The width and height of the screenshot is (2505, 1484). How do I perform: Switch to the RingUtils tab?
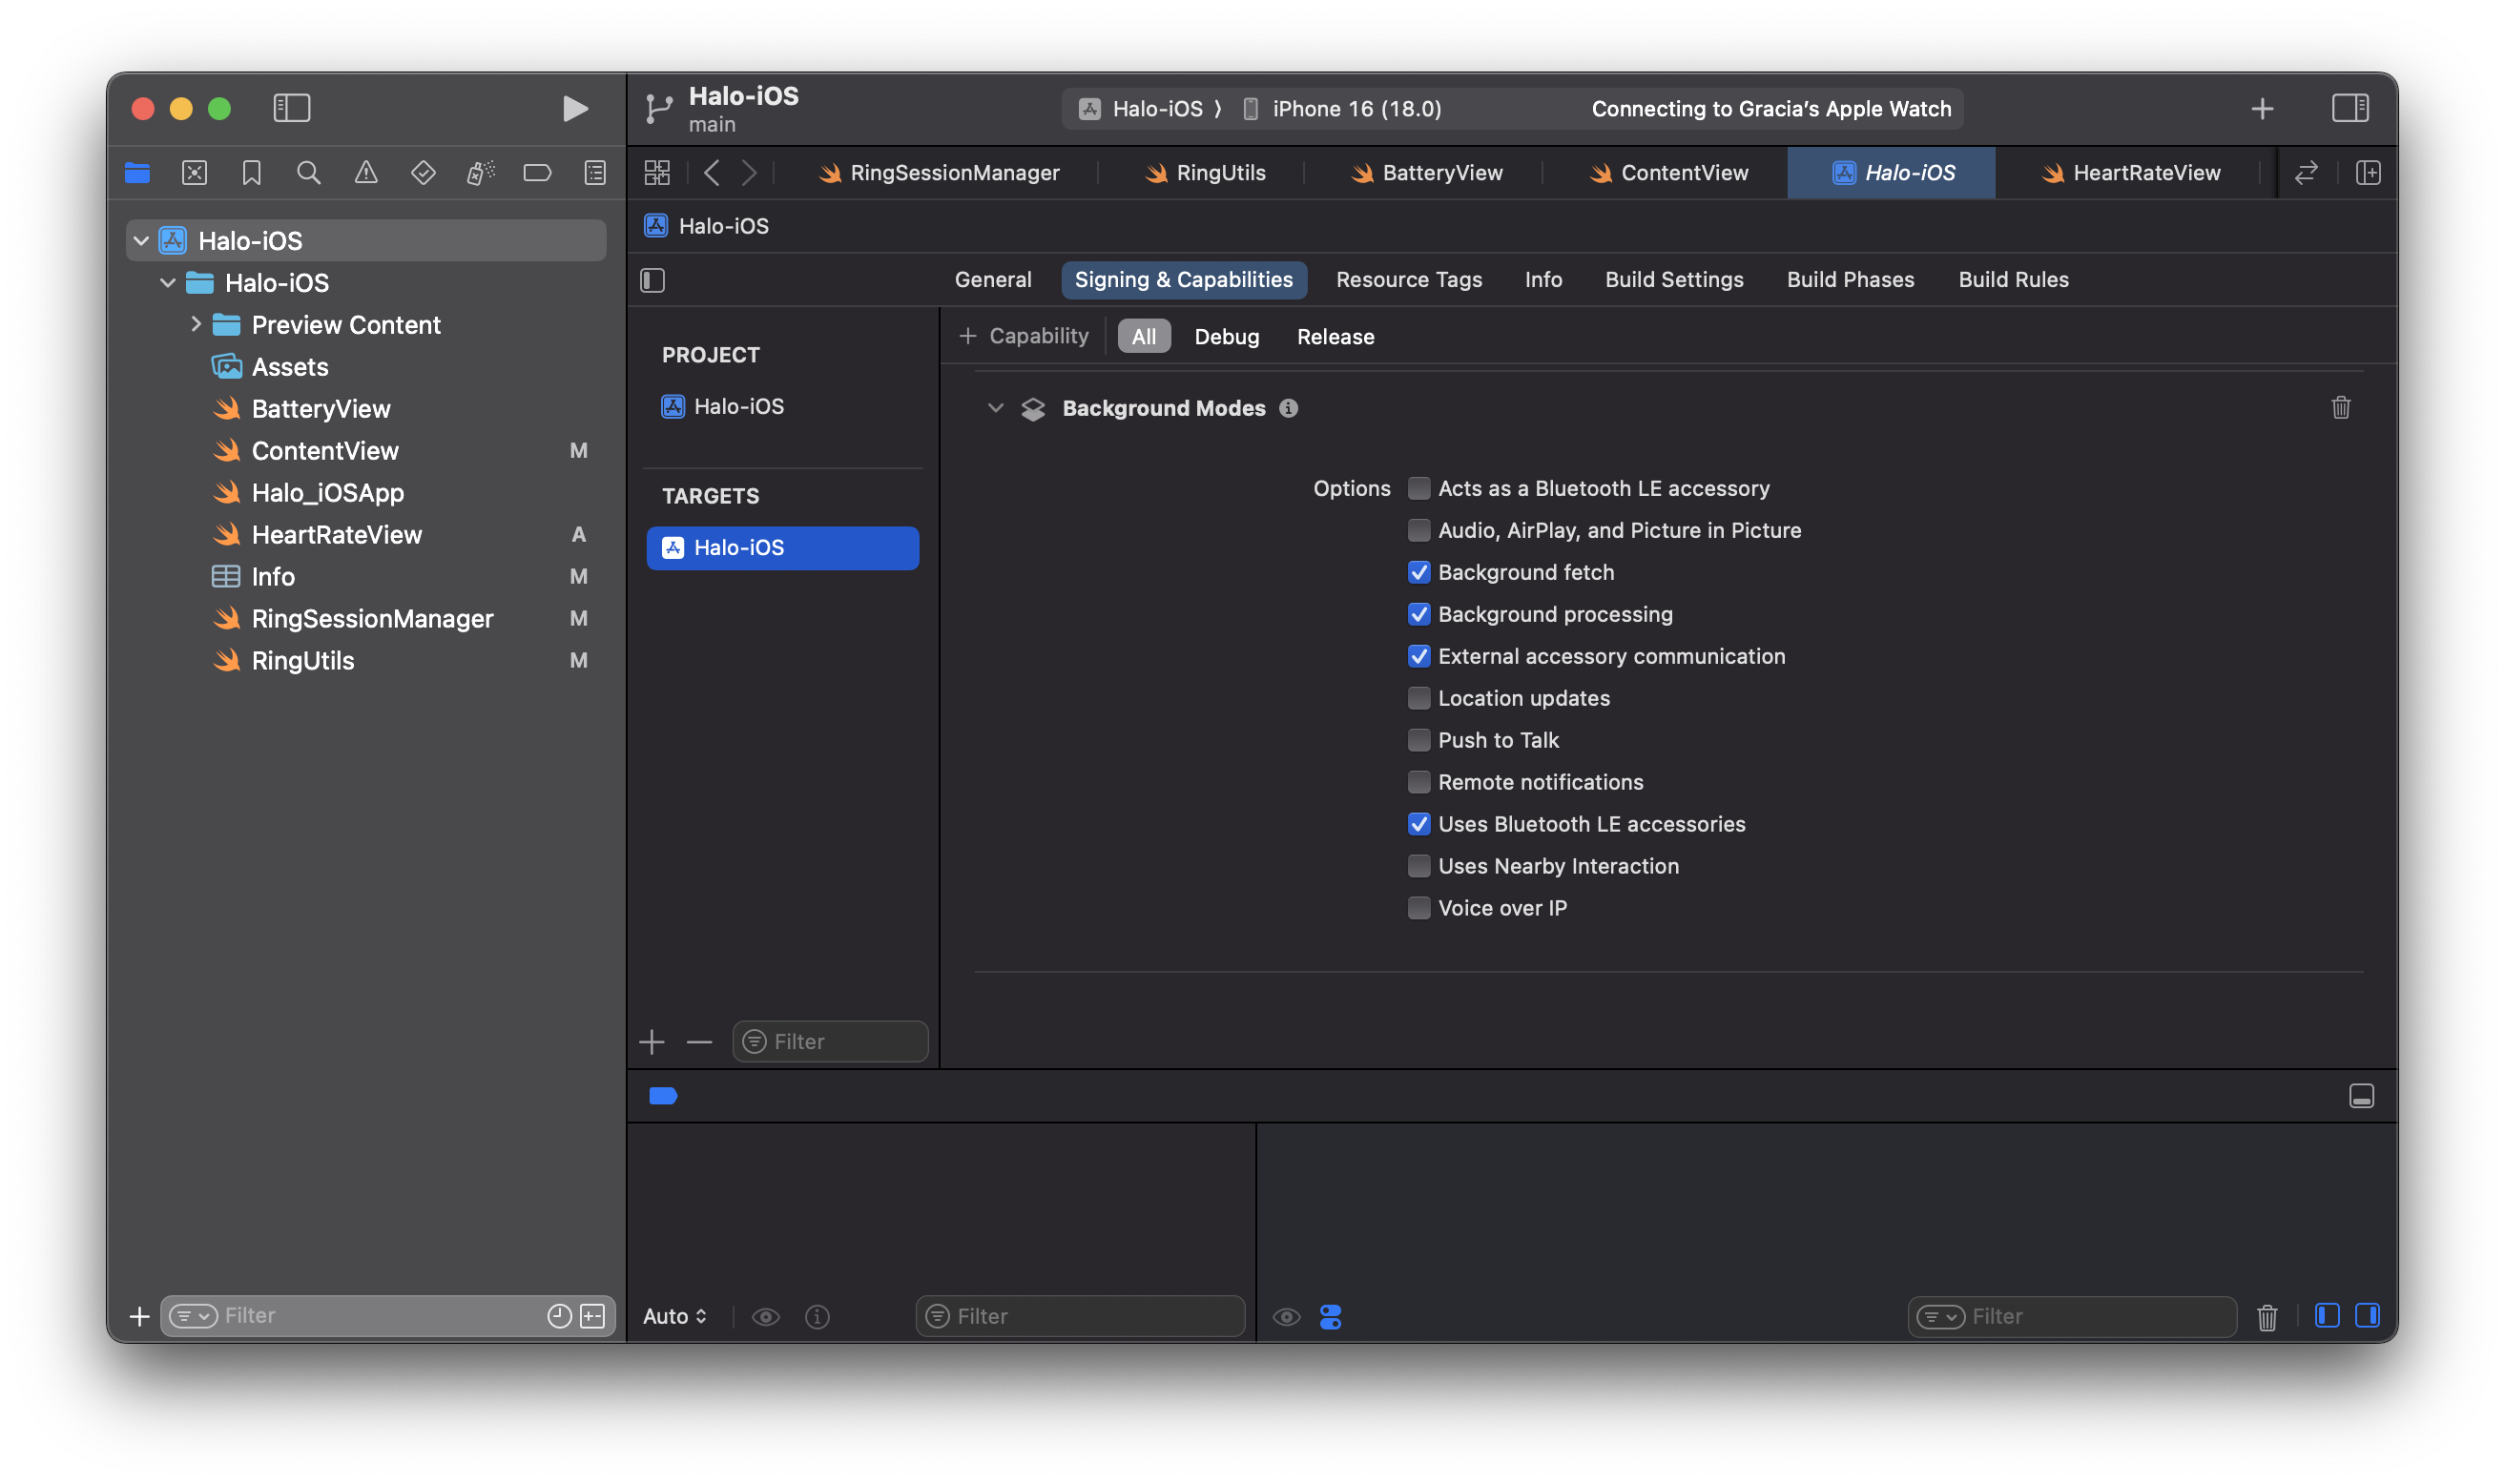1204,173
